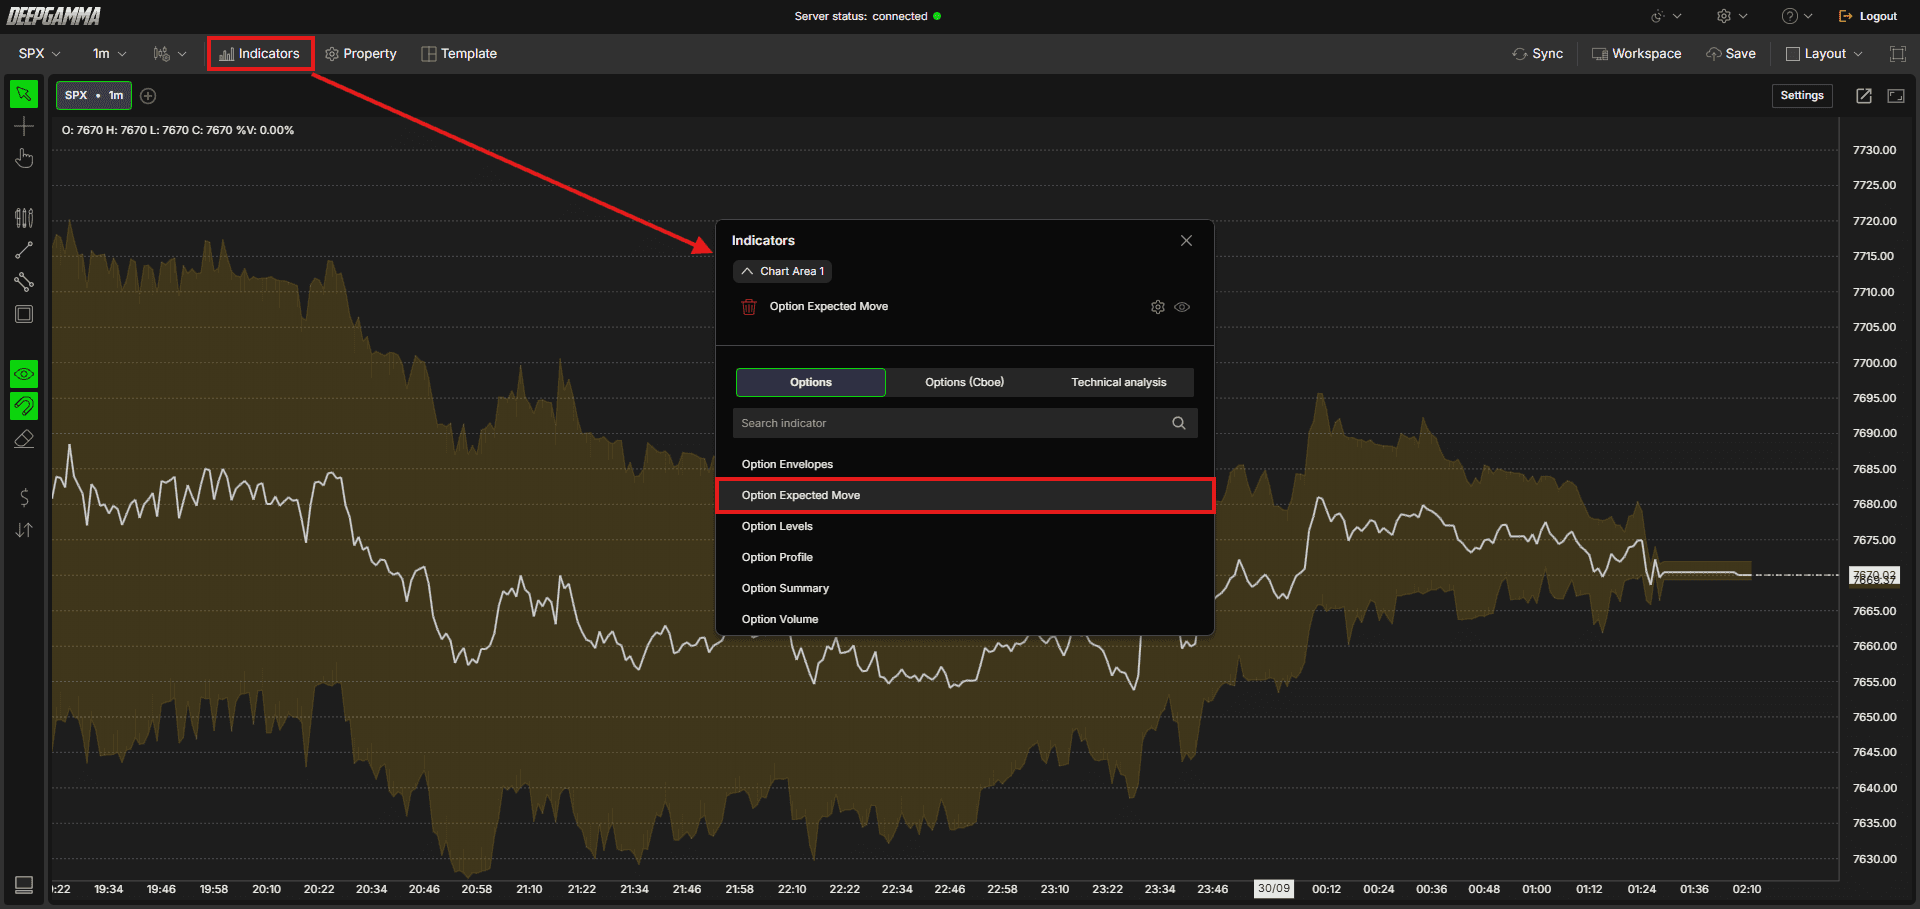Click the Search indicator field

click(x=965, y=423)
